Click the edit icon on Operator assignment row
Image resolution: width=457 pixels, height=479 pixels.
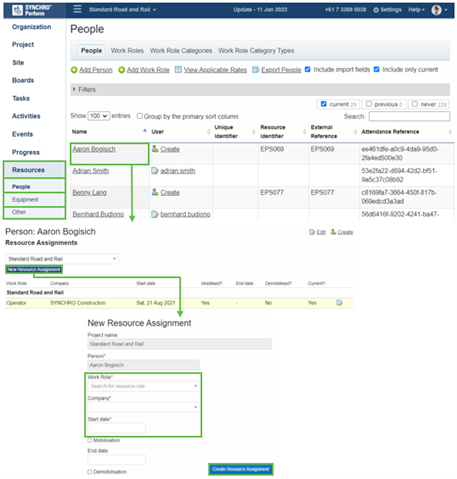point(339,303)
